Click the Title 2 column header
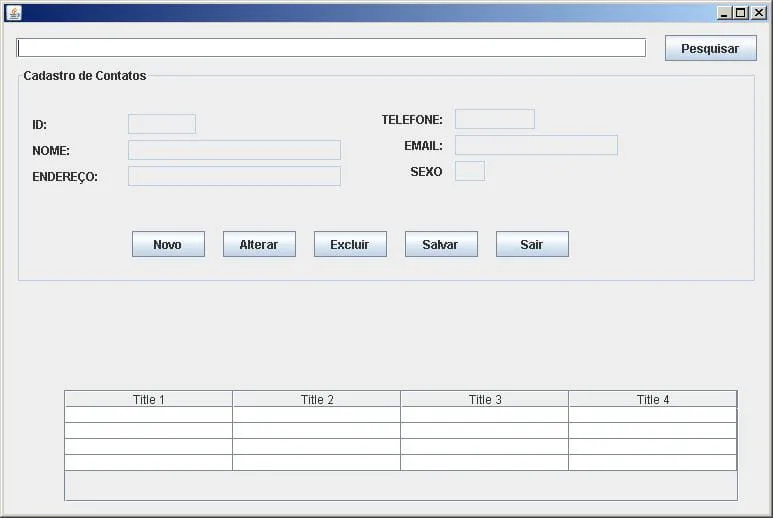 click(x=316, y=399)
